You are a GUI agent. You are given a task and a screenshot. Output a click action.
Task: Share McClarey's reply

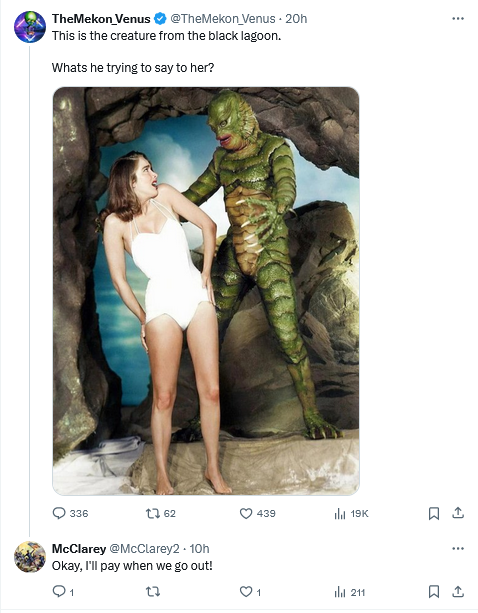pyautogui.click(x=458, y=591)
